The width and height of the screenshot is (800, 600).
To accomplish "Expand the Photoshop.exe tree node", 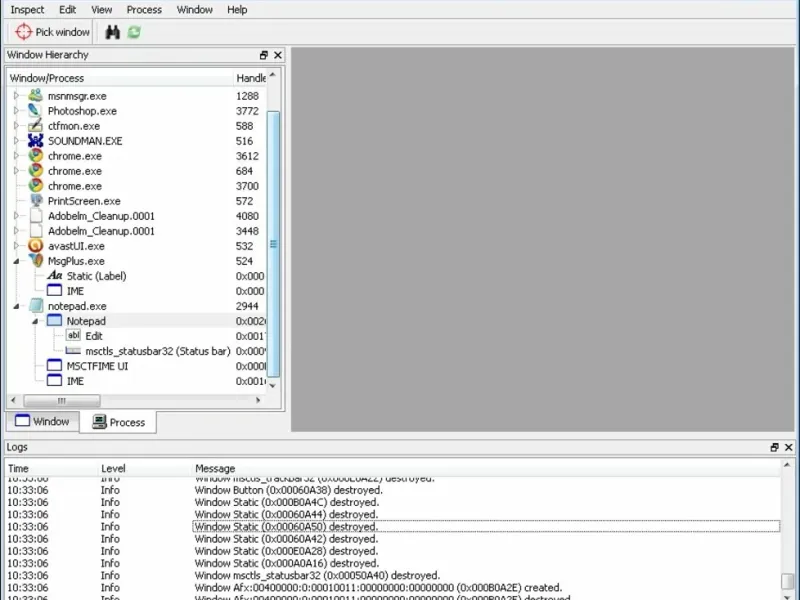I will pos(16,110).
